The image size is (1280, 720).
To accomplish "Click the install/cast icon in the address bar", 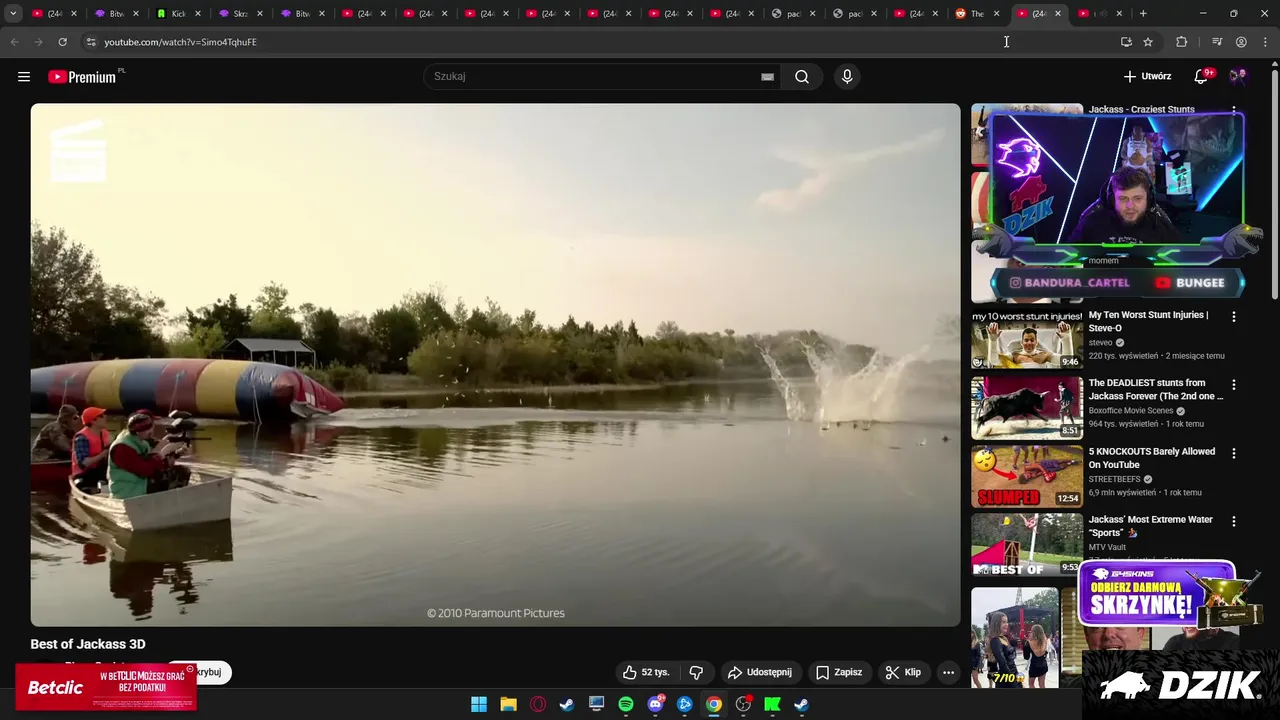I will [x=1126, y=42].
